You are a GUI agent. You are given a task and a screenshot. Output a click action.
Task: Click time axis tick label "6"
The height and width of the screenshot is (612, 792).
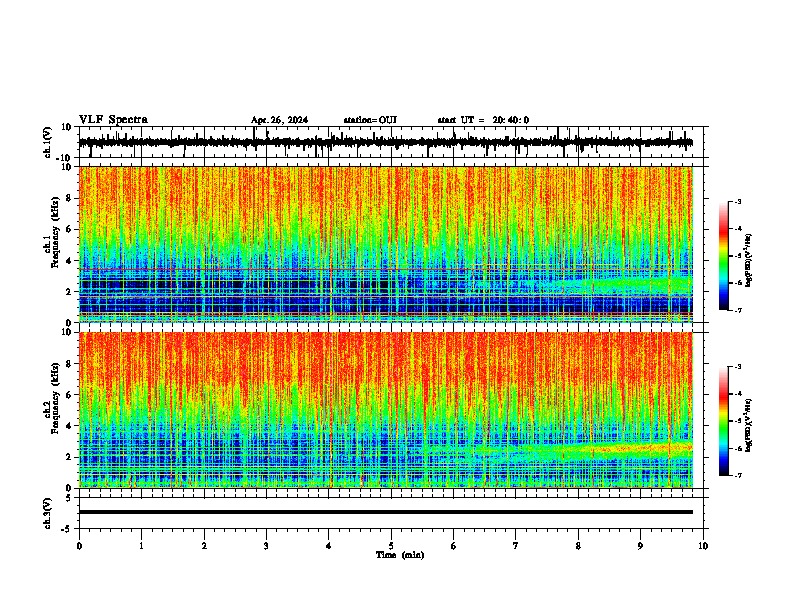(454, 546)
